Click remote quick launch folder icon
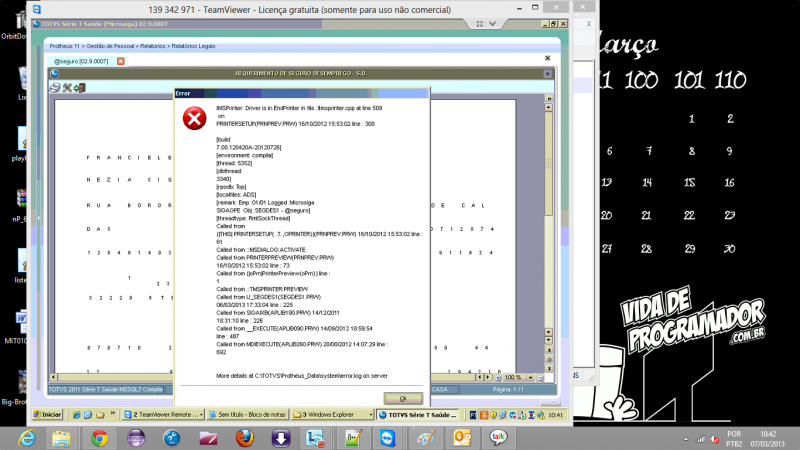 tap(100, 415)
